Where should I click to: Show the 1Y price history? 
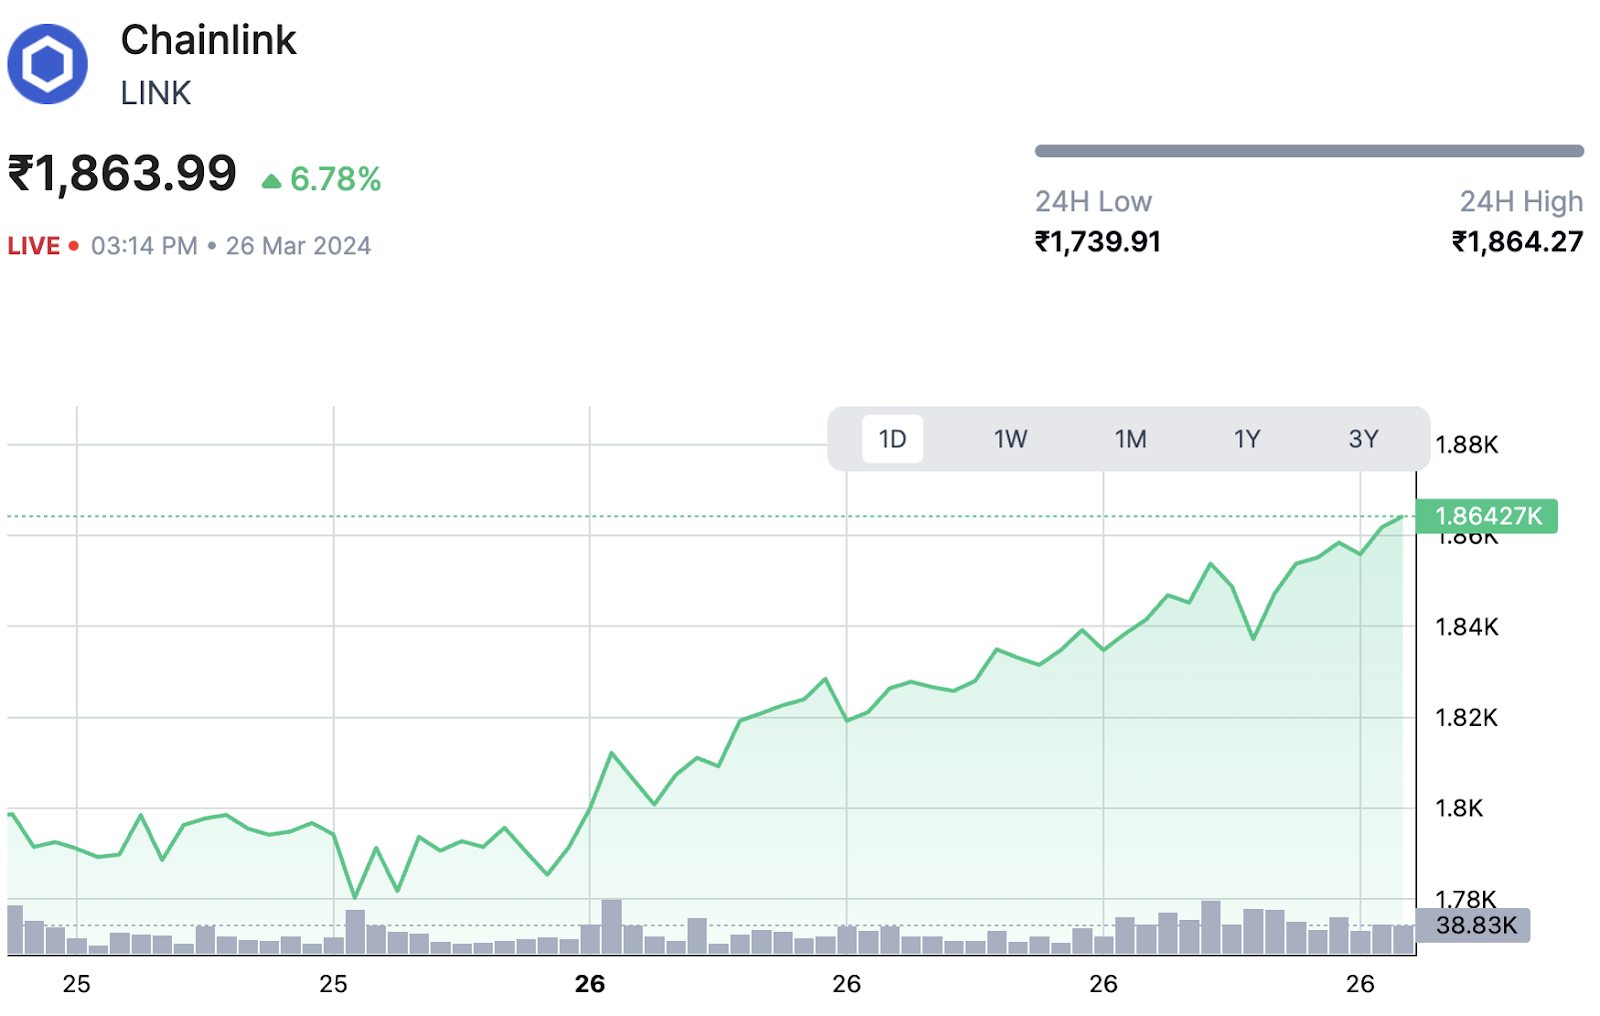tap(1246, 439)
